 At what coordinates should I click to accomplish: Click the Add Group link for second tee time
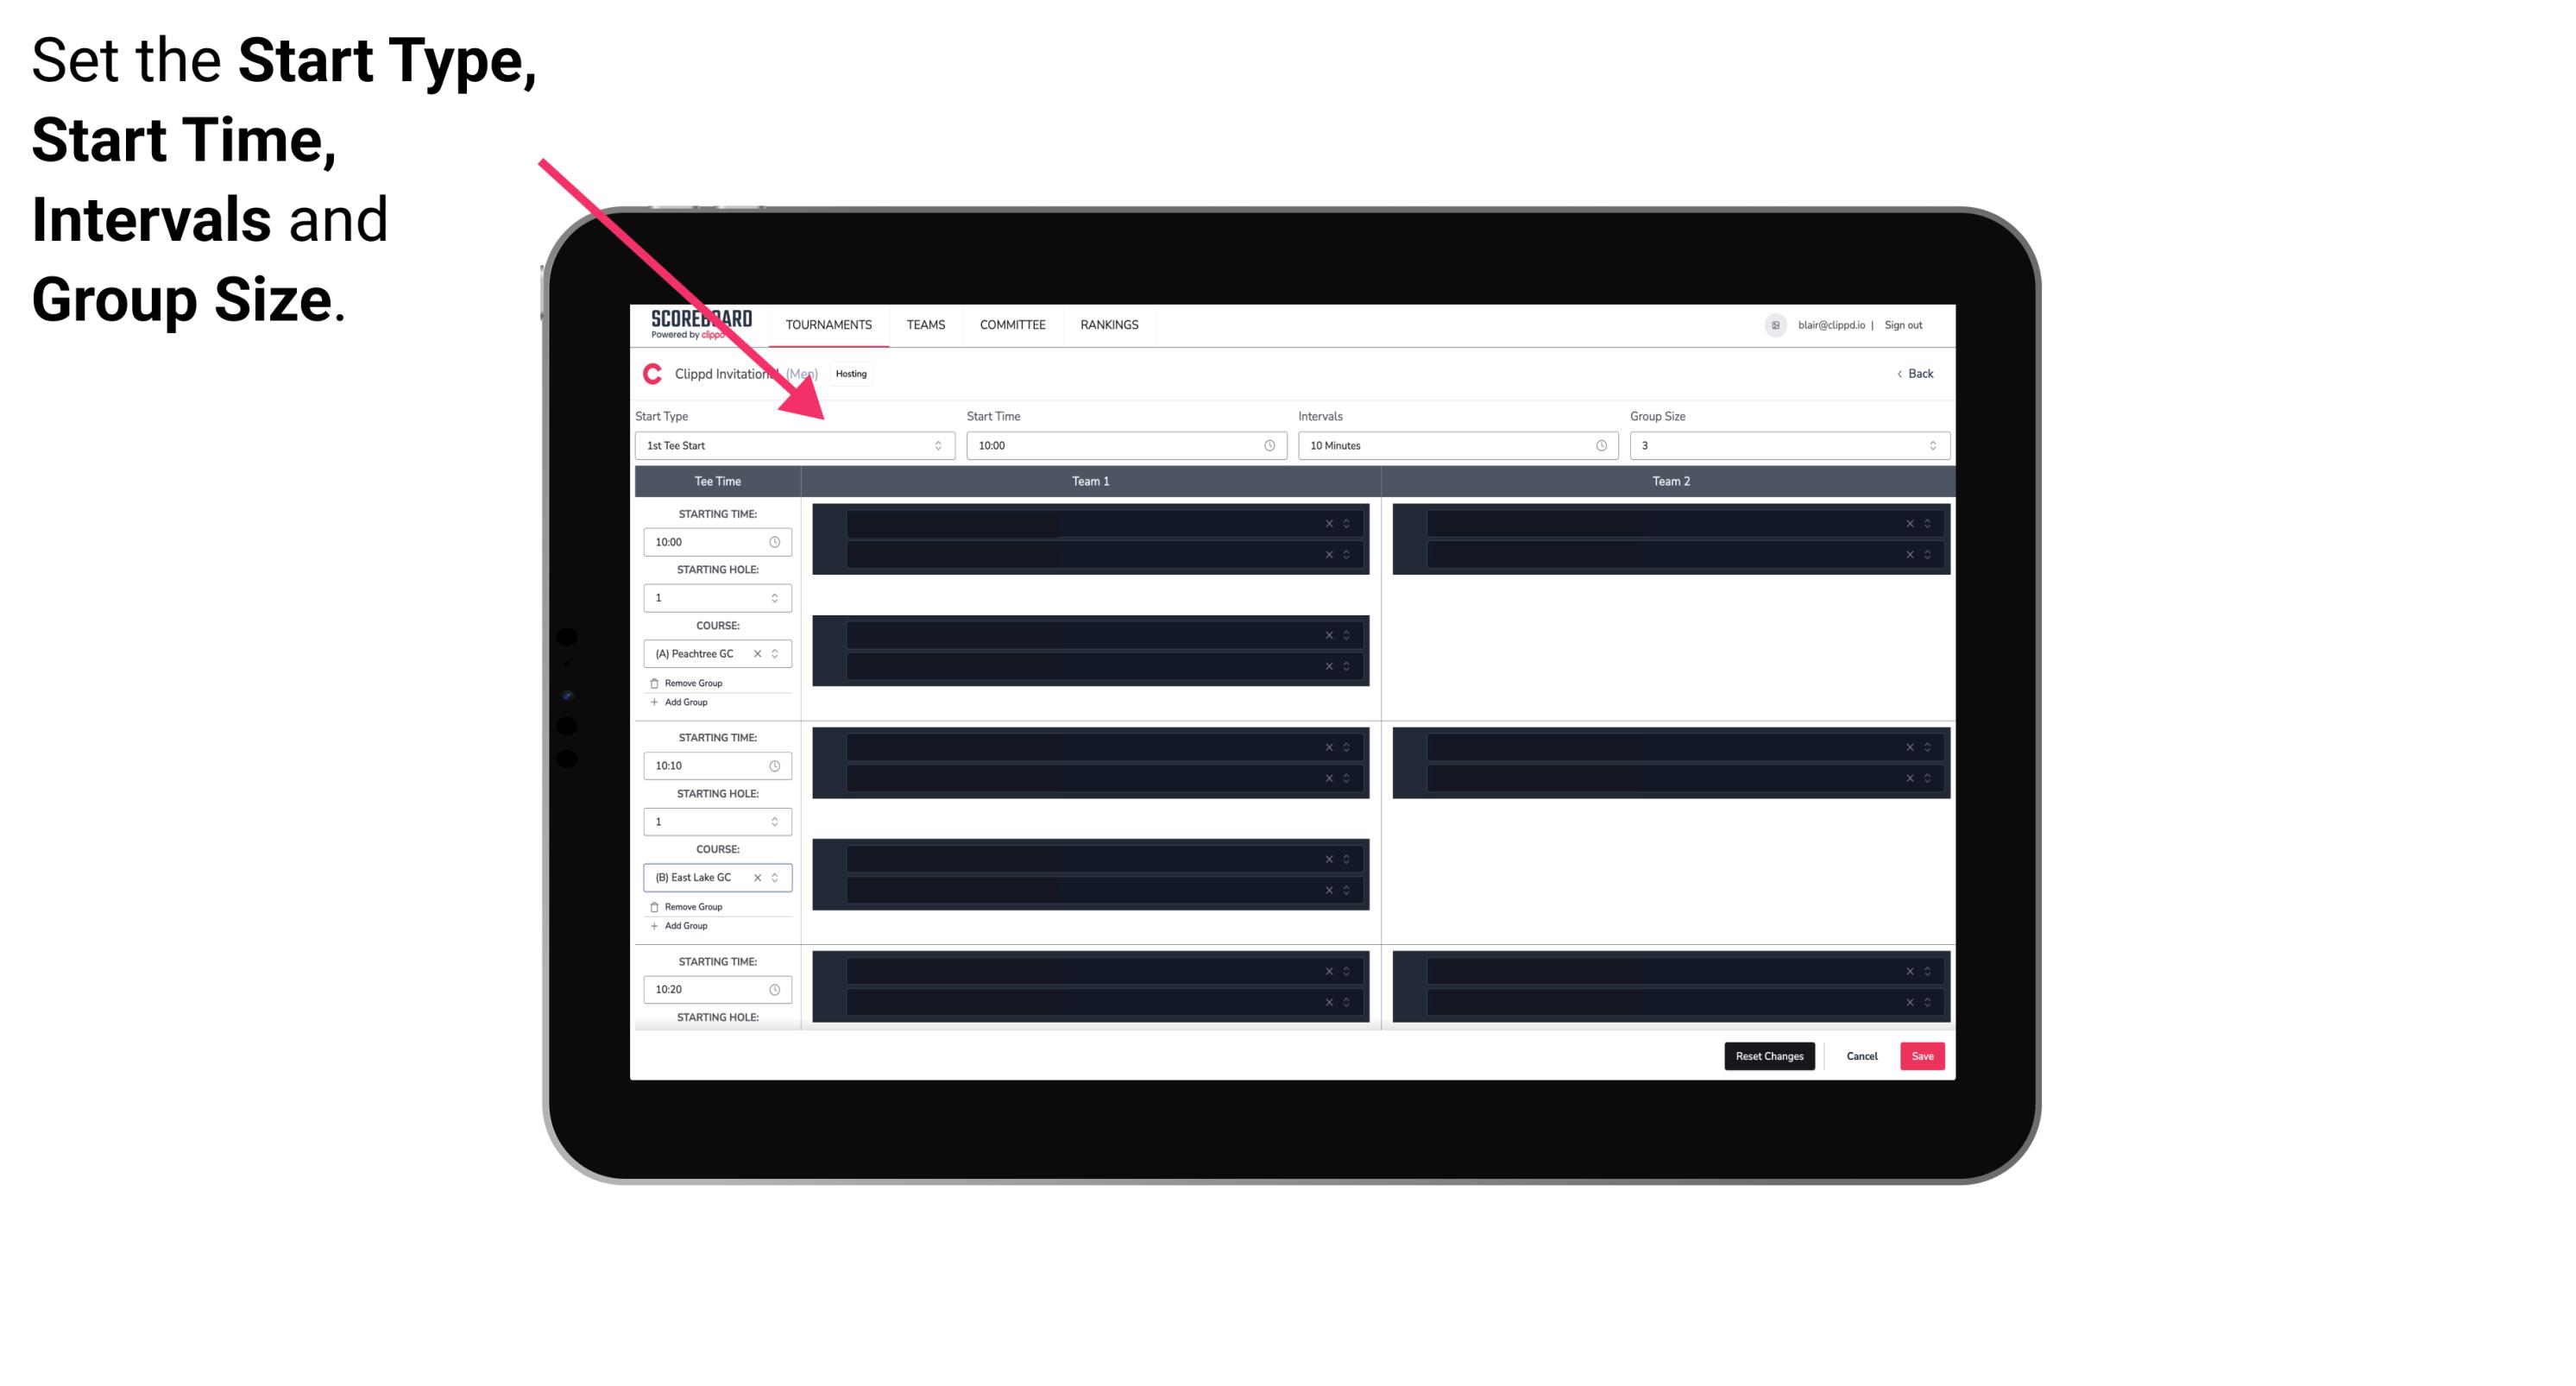click(684, 923)
